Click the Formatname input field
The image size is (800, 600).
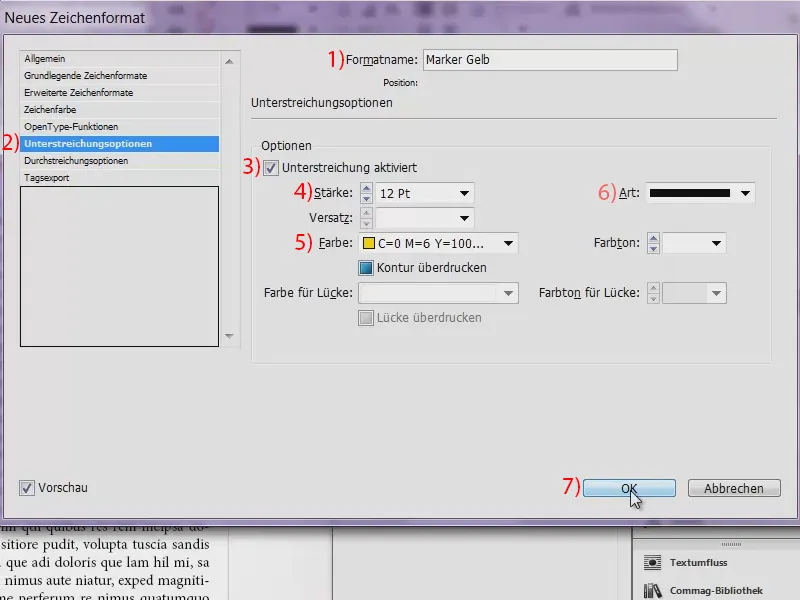click(550, 60)
